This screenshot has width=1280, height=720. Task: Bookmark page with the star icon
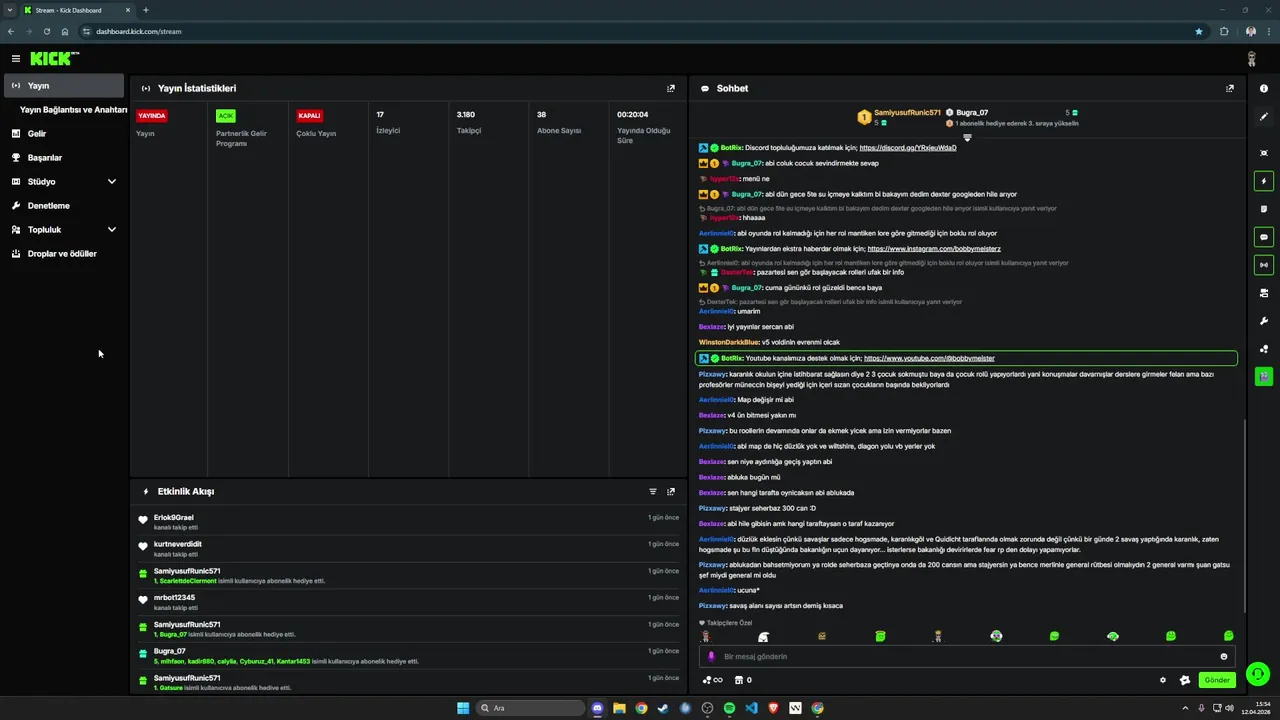coord(1199,31)
